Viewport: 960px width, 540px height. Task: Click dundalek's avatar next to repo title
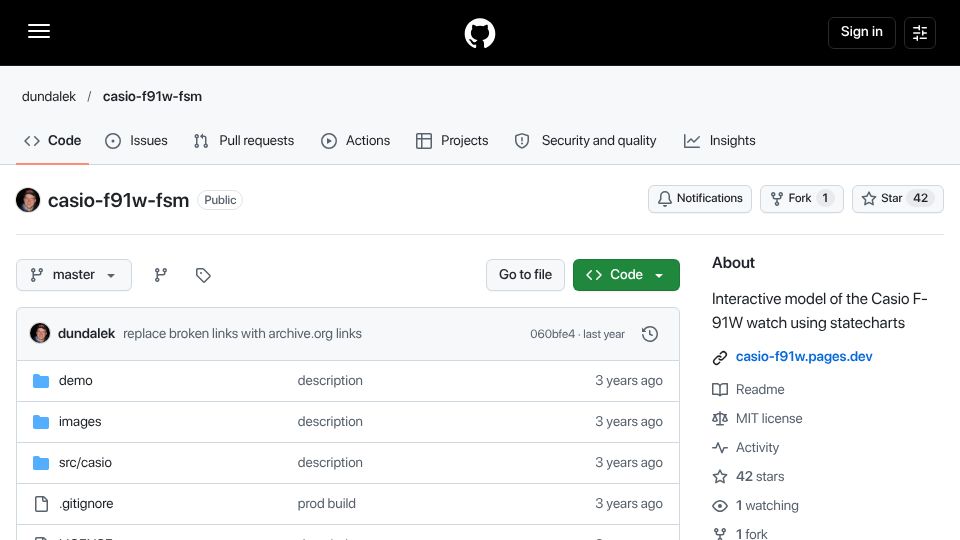(28, 200)
